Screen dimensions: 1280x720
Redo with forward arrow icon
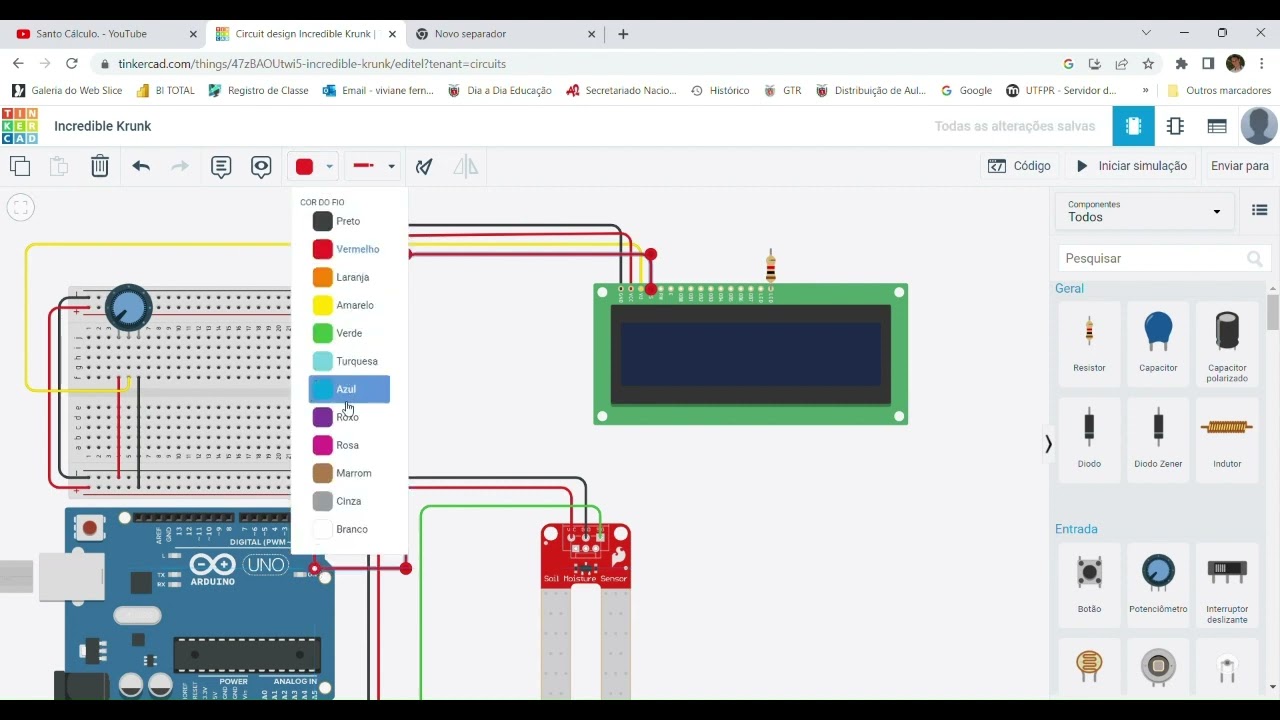(x=180, y=166)
